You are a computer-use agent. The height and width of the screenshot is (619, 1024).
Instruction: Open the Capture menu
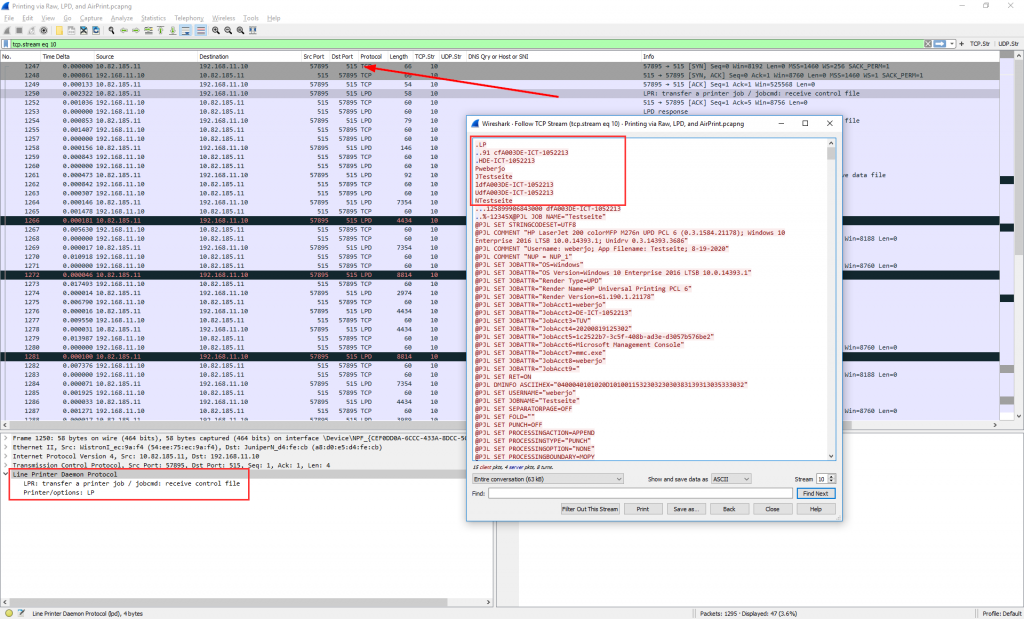click(91, 18)
